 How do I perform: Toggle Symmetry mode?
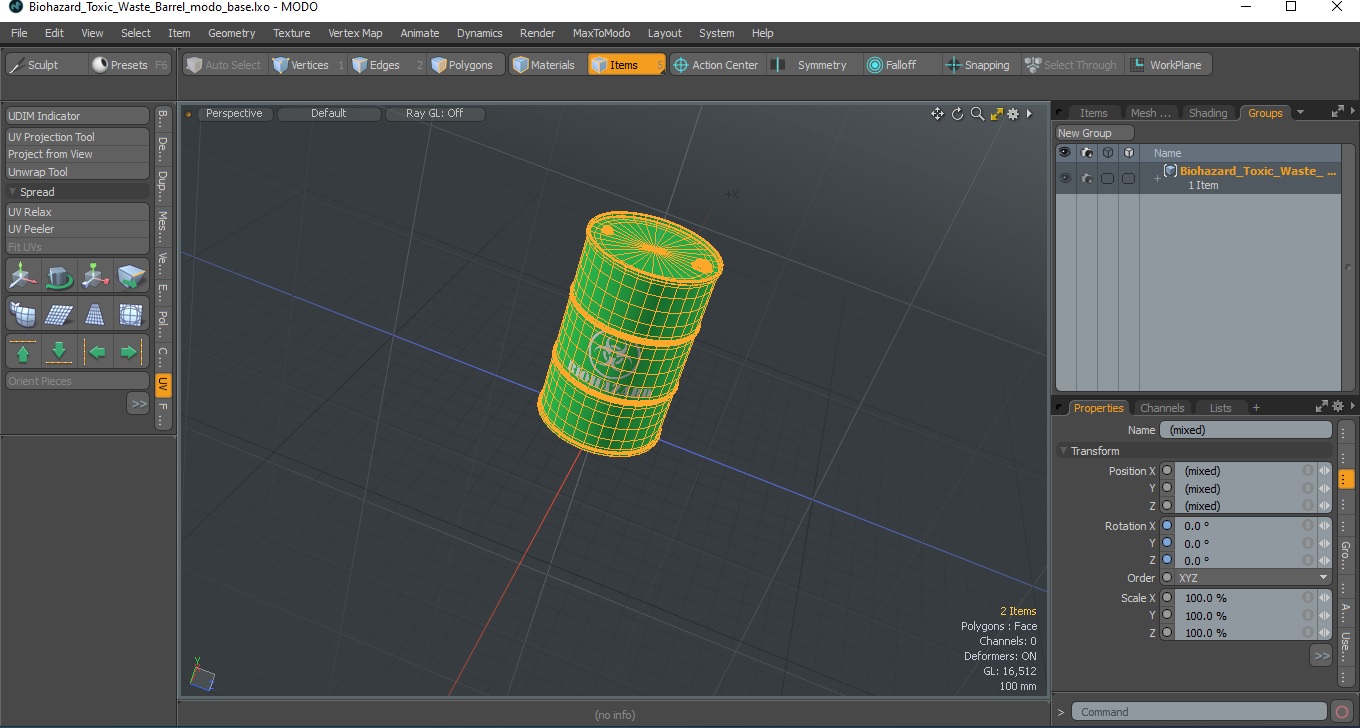(x=811, y=65)
